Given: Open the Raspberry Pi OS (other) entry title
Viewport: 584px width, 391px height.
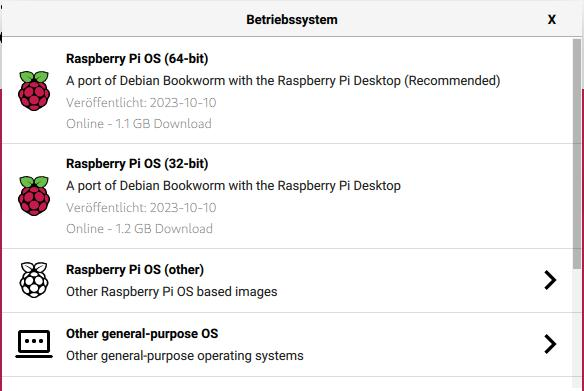Looking at the screenshot, I should point(135,270).
